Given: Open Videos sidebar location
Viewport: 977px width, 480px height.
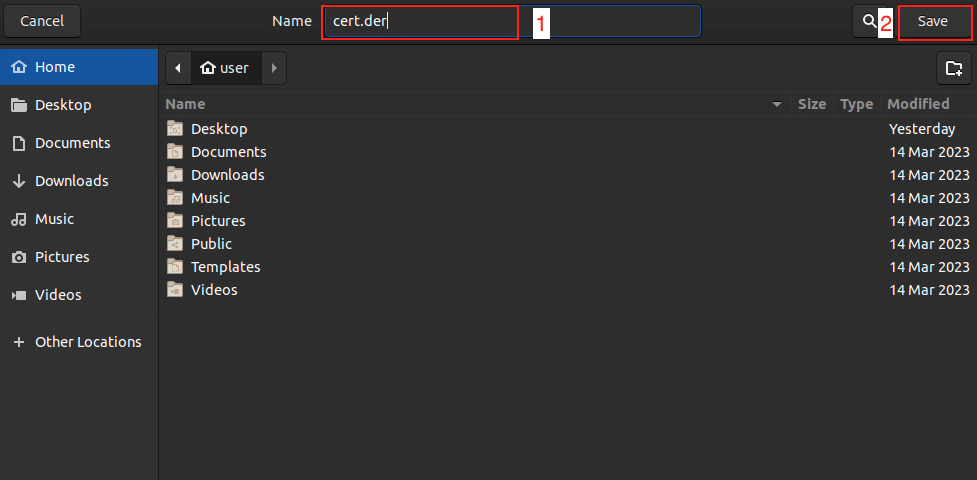Looking at the screenshot, I should tap(58, 295).
